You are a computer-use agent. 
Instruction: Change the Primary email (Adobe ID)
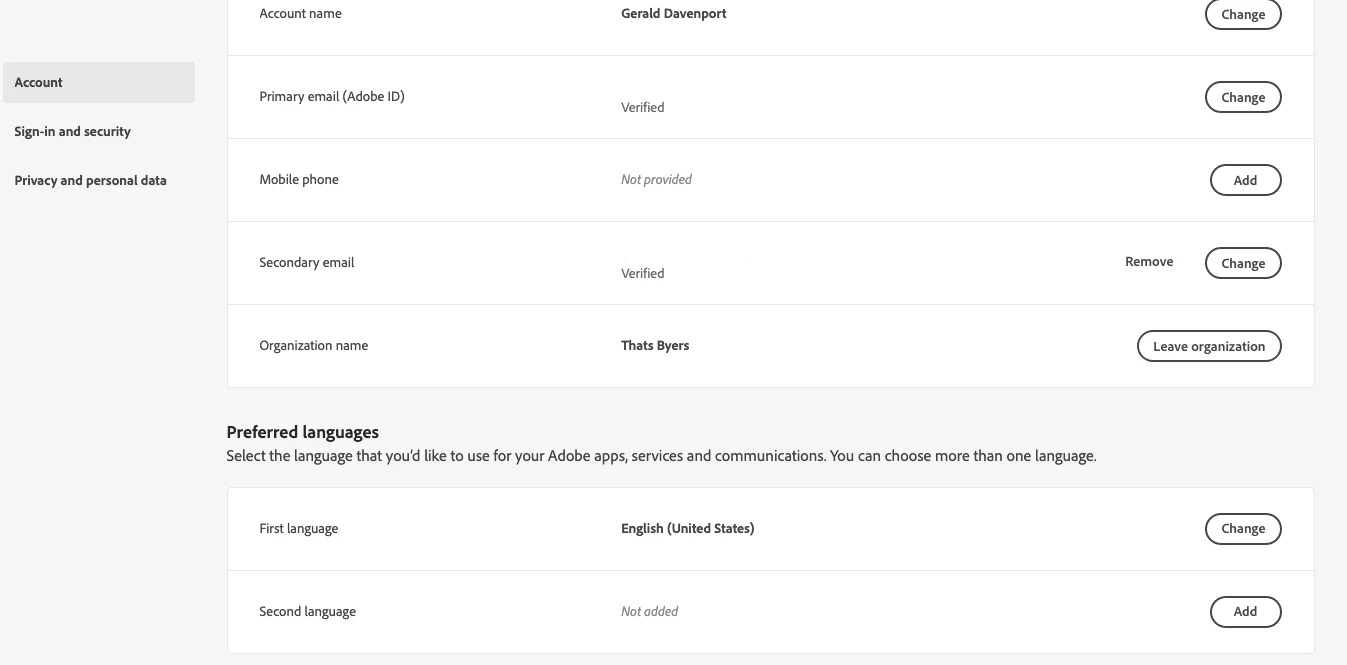click(1243, 97)
